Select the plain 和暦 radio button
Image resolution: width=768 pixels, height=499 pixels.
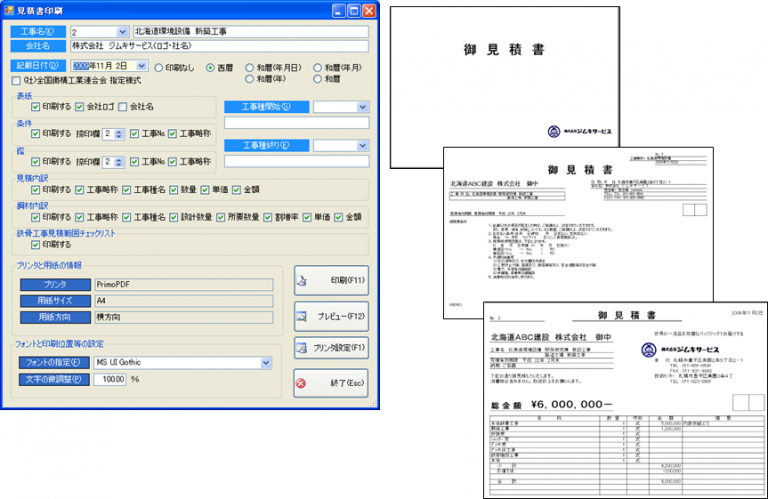pyautogui.click(x=318, y=78)
